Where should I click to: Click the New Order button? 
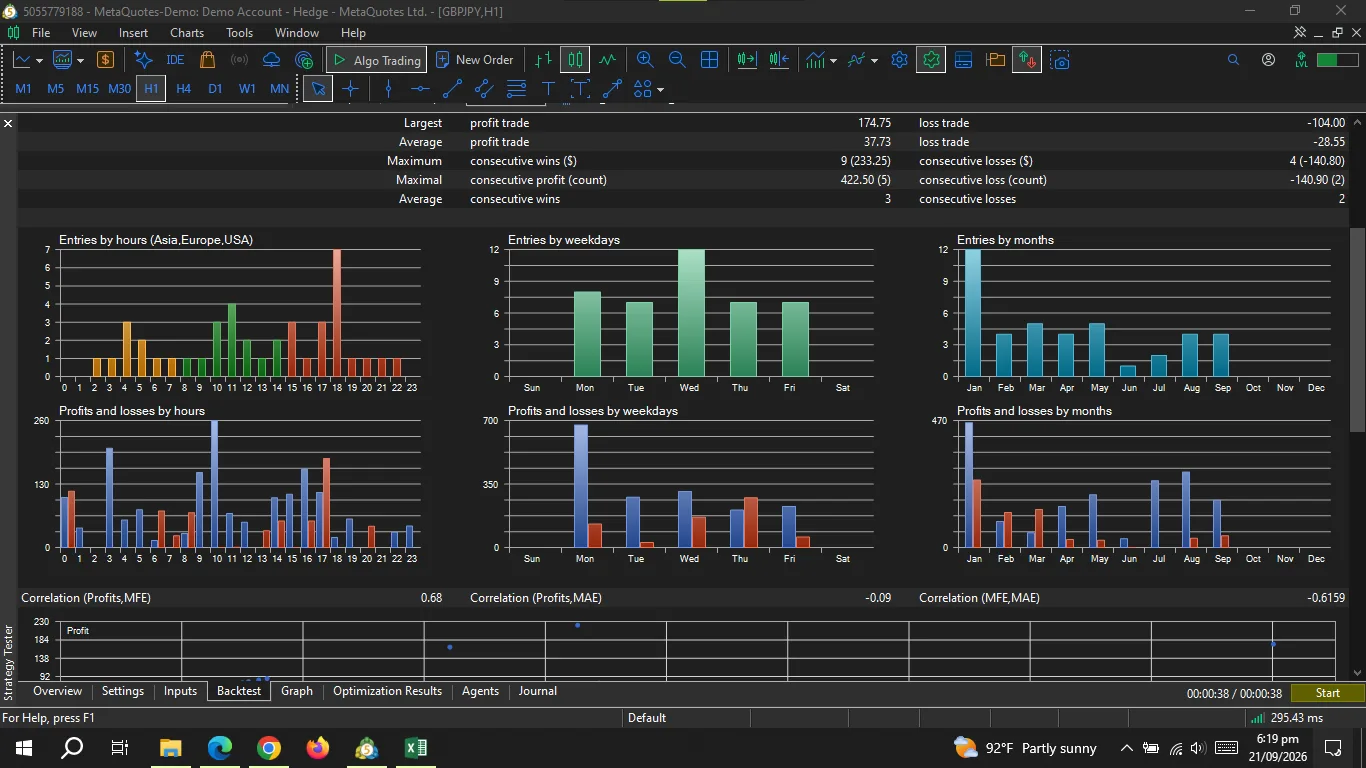click(474, 60)
